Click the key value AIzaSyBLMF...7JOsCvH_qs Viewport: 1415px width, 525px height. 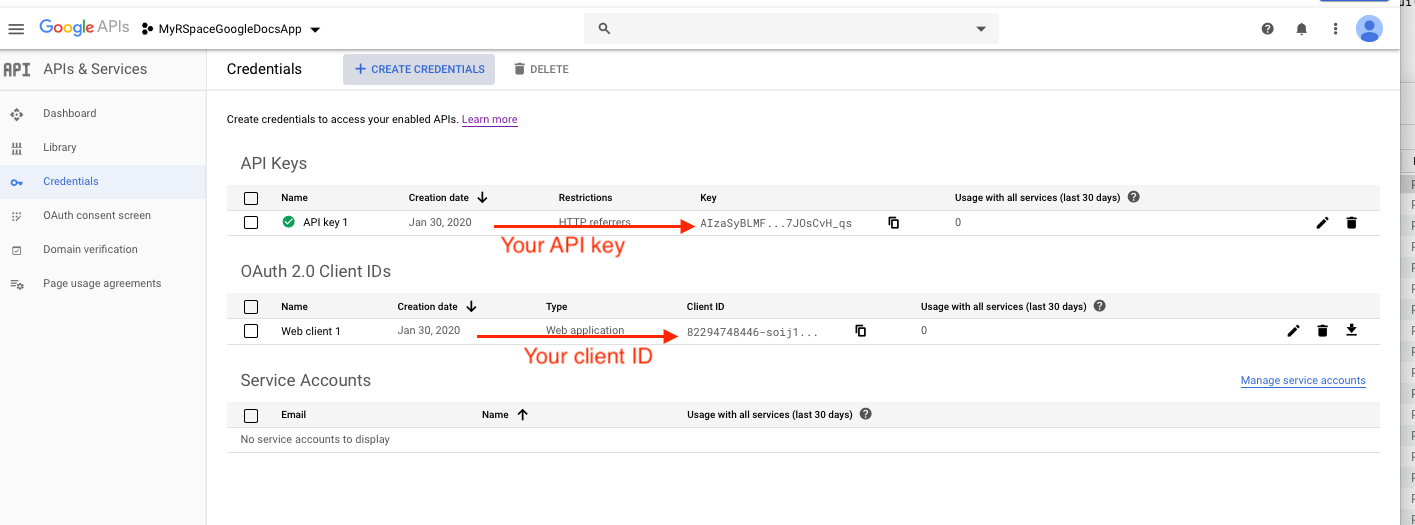(x=776, y=223)
